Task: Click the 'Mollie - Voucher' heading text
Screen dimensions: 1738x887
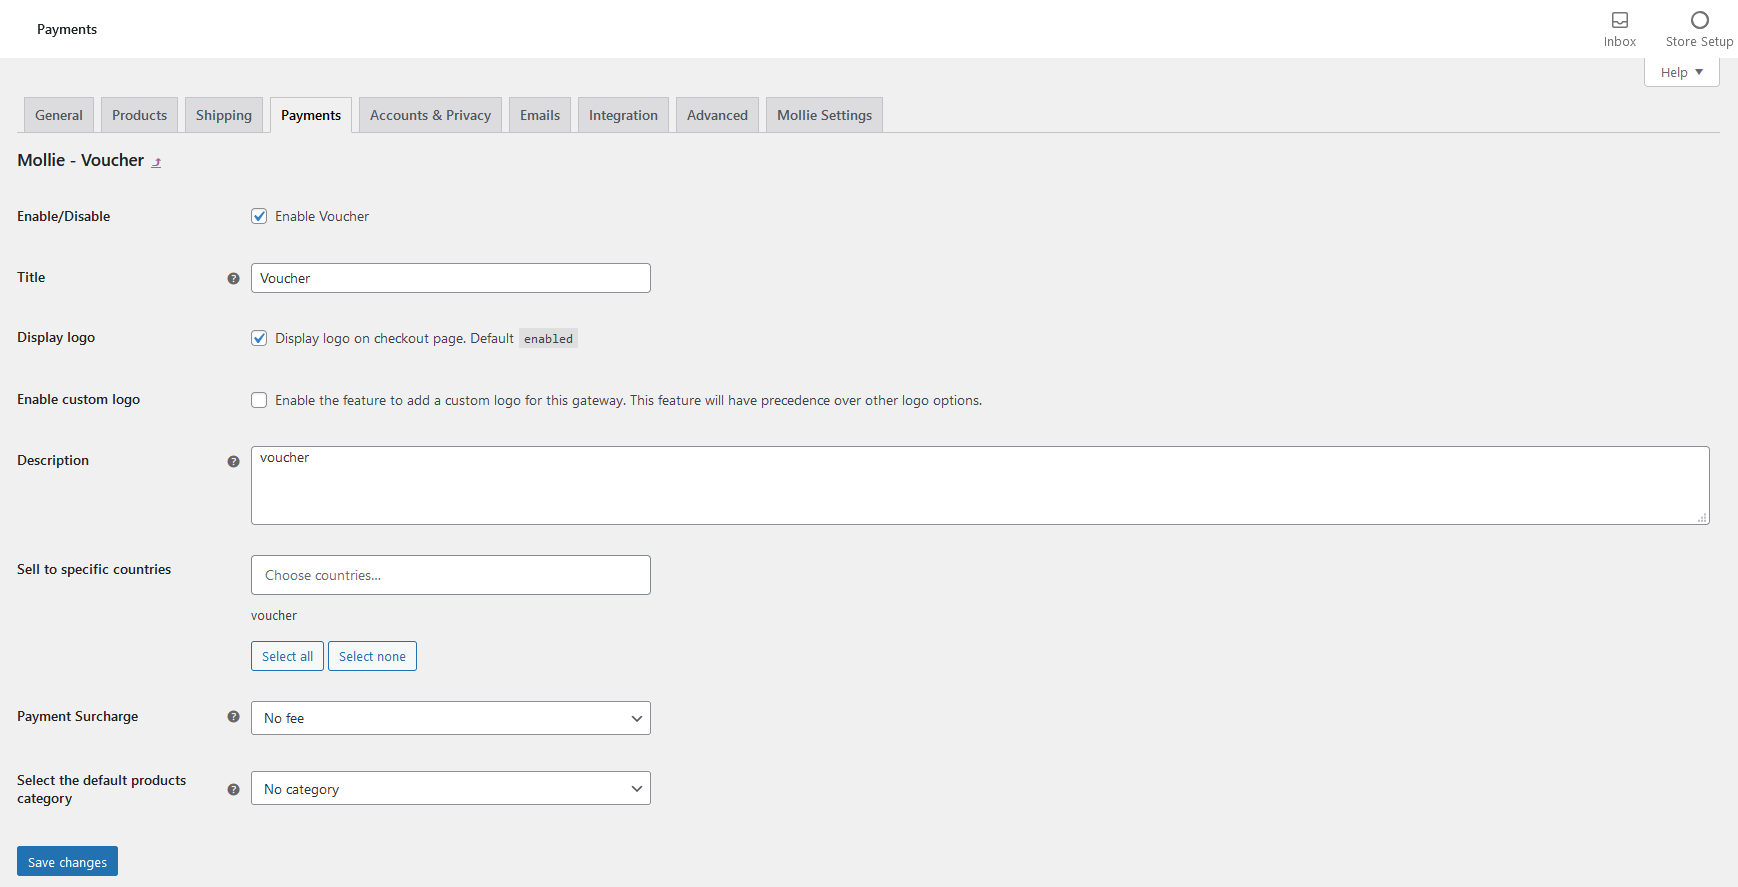Action: pos(81,160)
